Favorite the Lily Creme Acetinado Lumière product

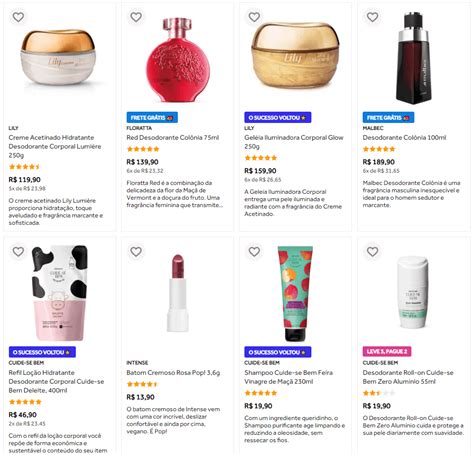point(18,17)
